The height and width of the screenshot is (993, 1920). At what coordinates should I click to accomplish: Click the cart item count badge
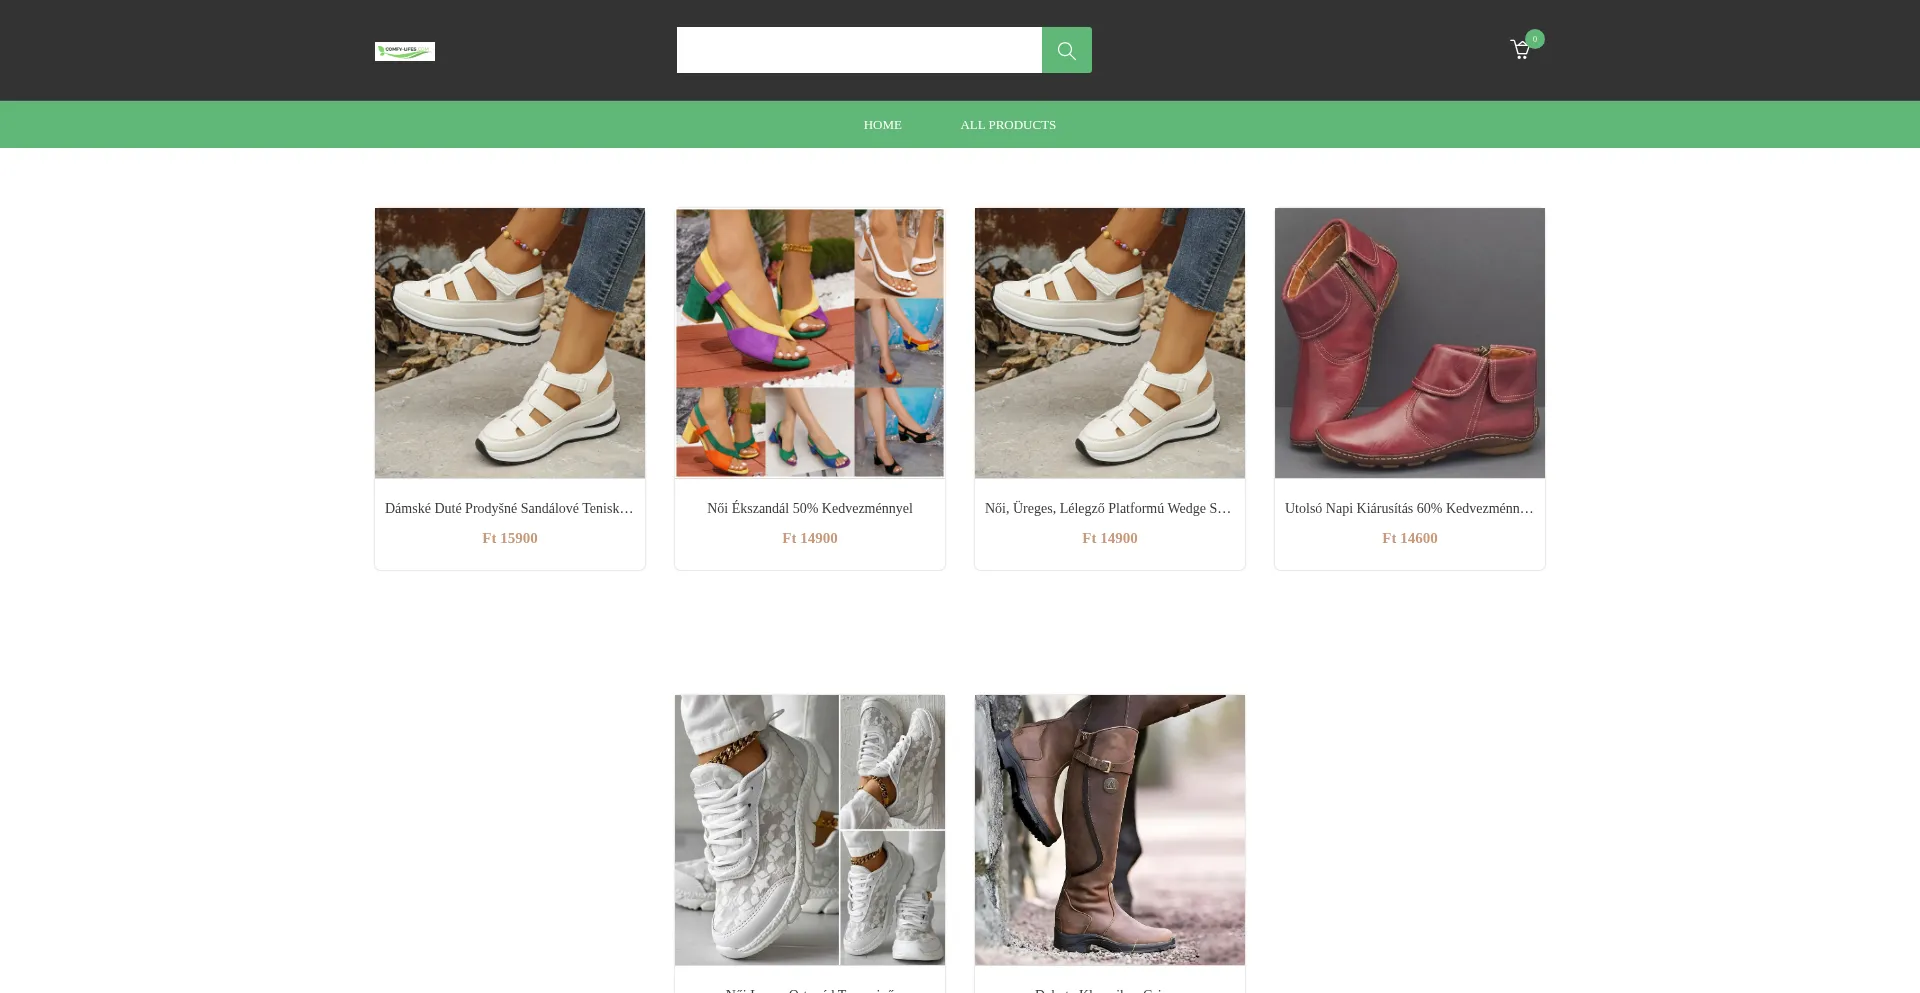coord(1535,39)
